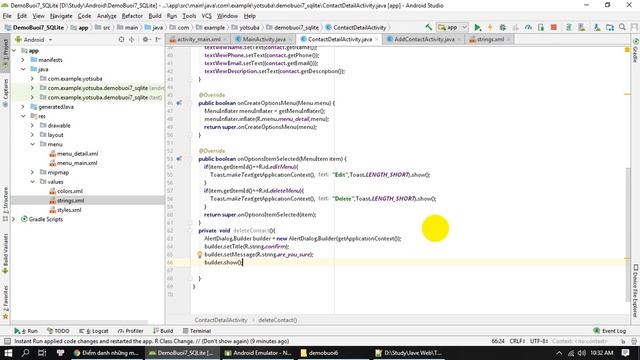Image resolution: width=640 pixels, height=360 pixels.
Task: Switch to Android Emulator taskbar window
Action: click(258, 353)
